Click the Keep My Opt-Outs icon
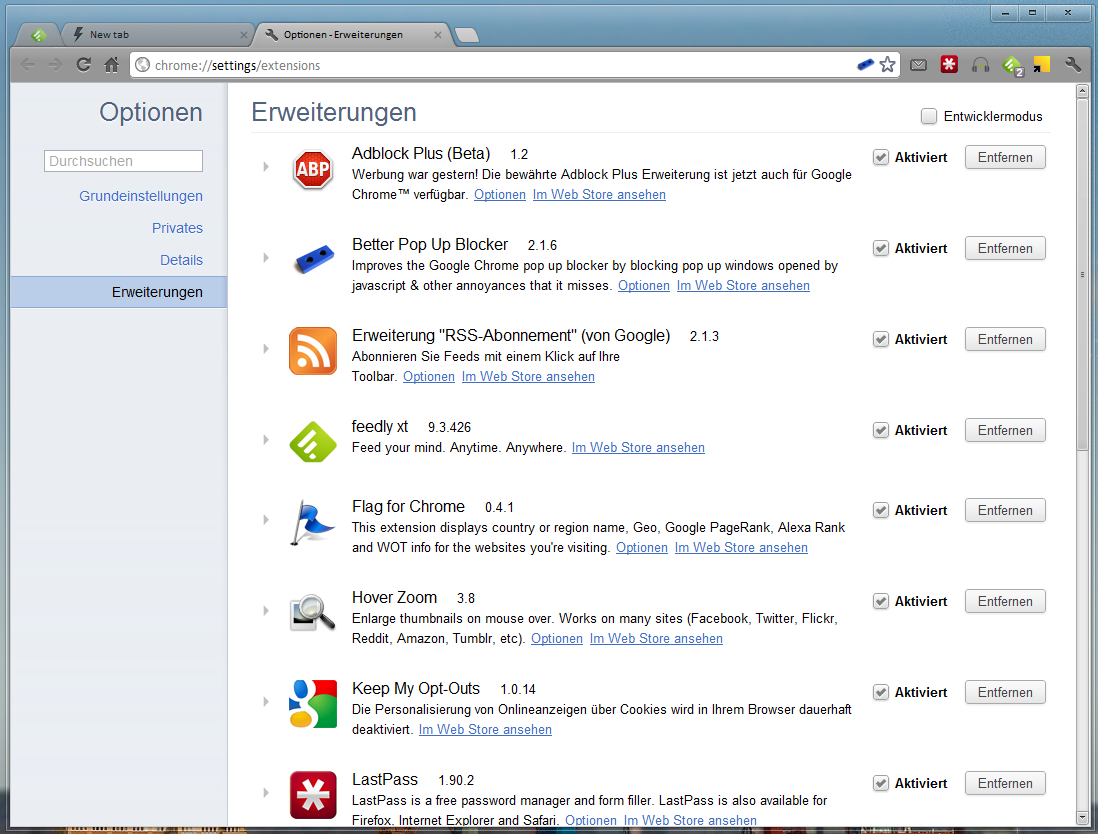 point(312,704)
